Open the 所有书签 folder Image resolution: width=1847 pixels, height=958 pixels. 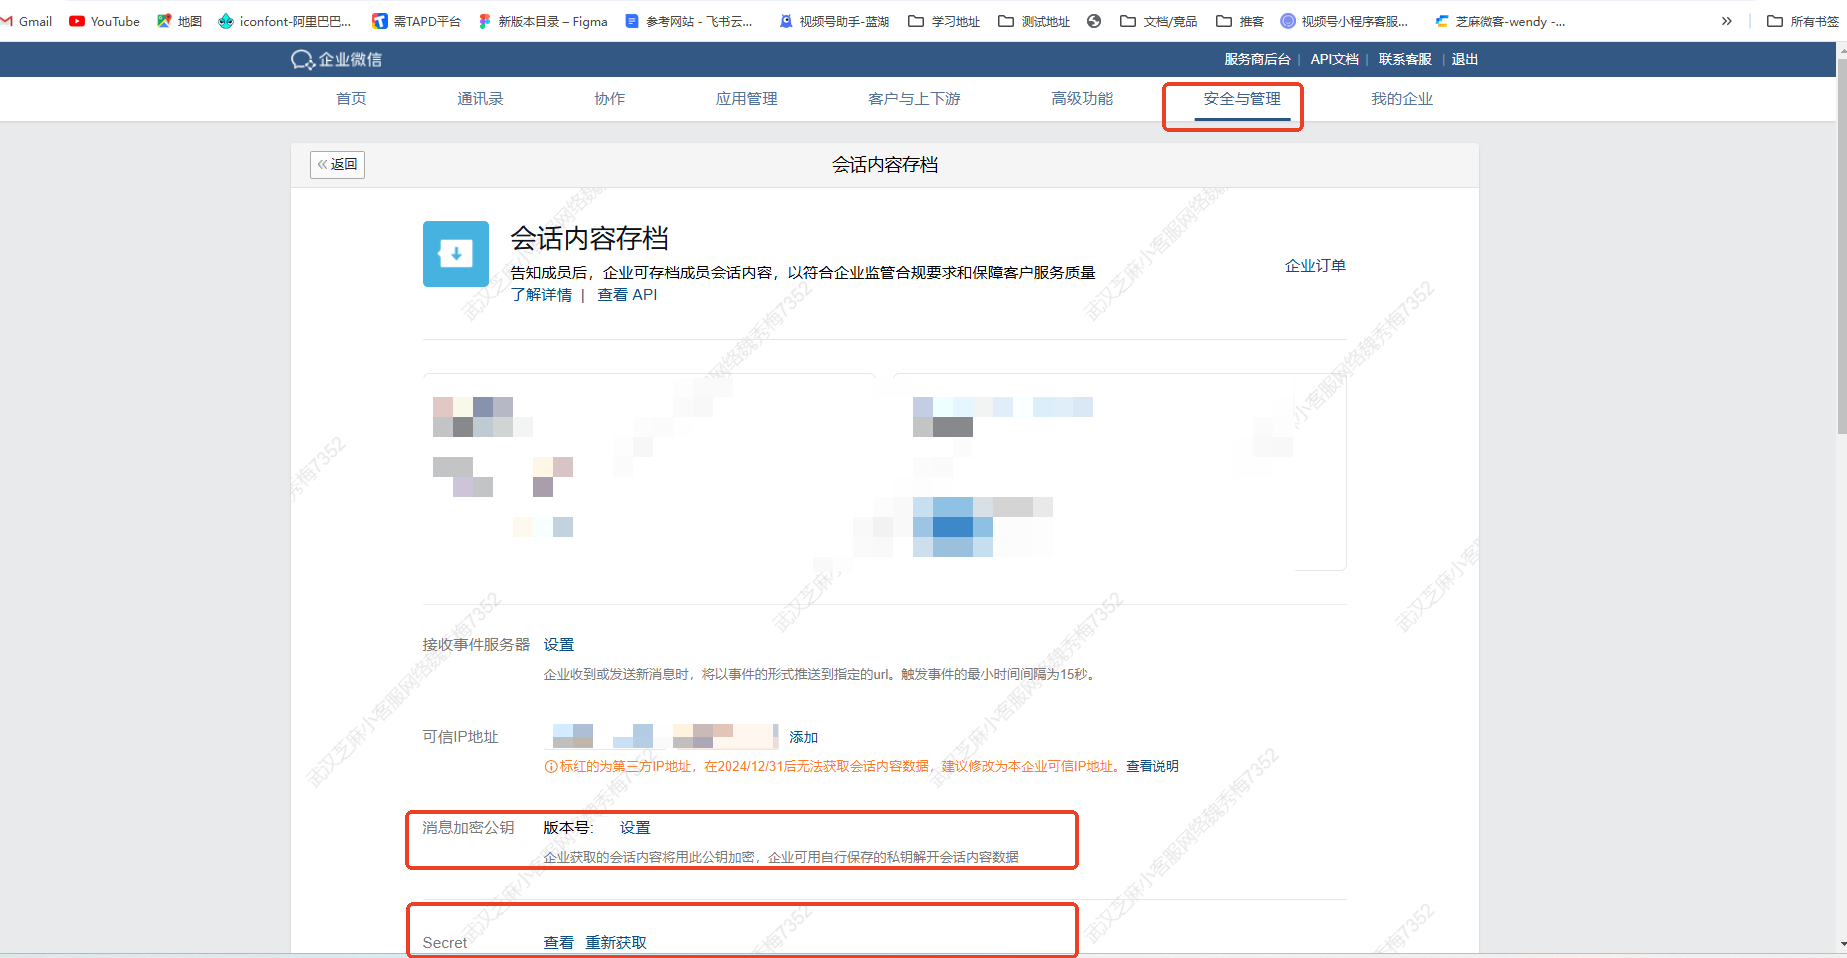(1802, 21)
